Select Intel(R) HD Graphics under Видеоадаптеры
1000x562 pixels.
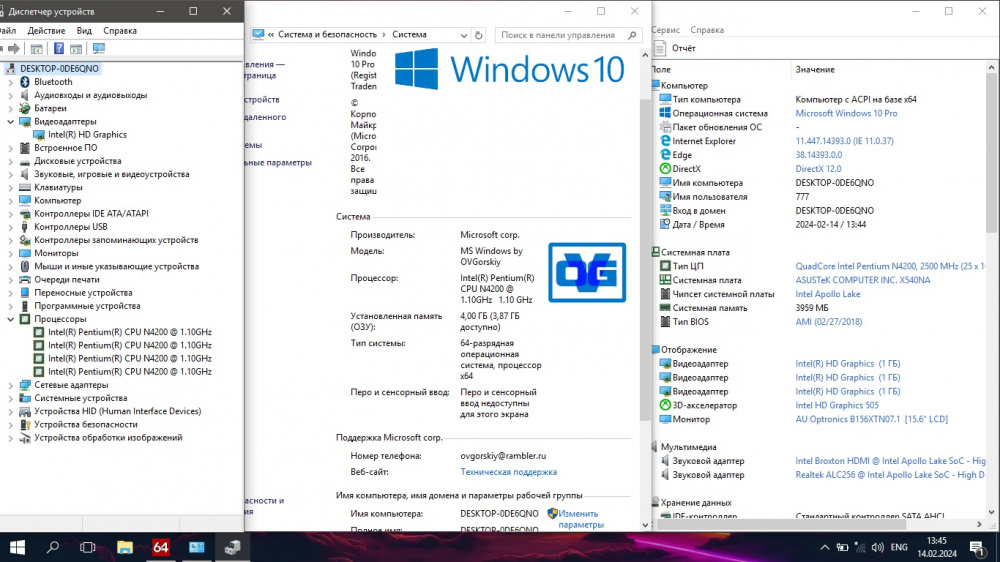coord(87,135)
